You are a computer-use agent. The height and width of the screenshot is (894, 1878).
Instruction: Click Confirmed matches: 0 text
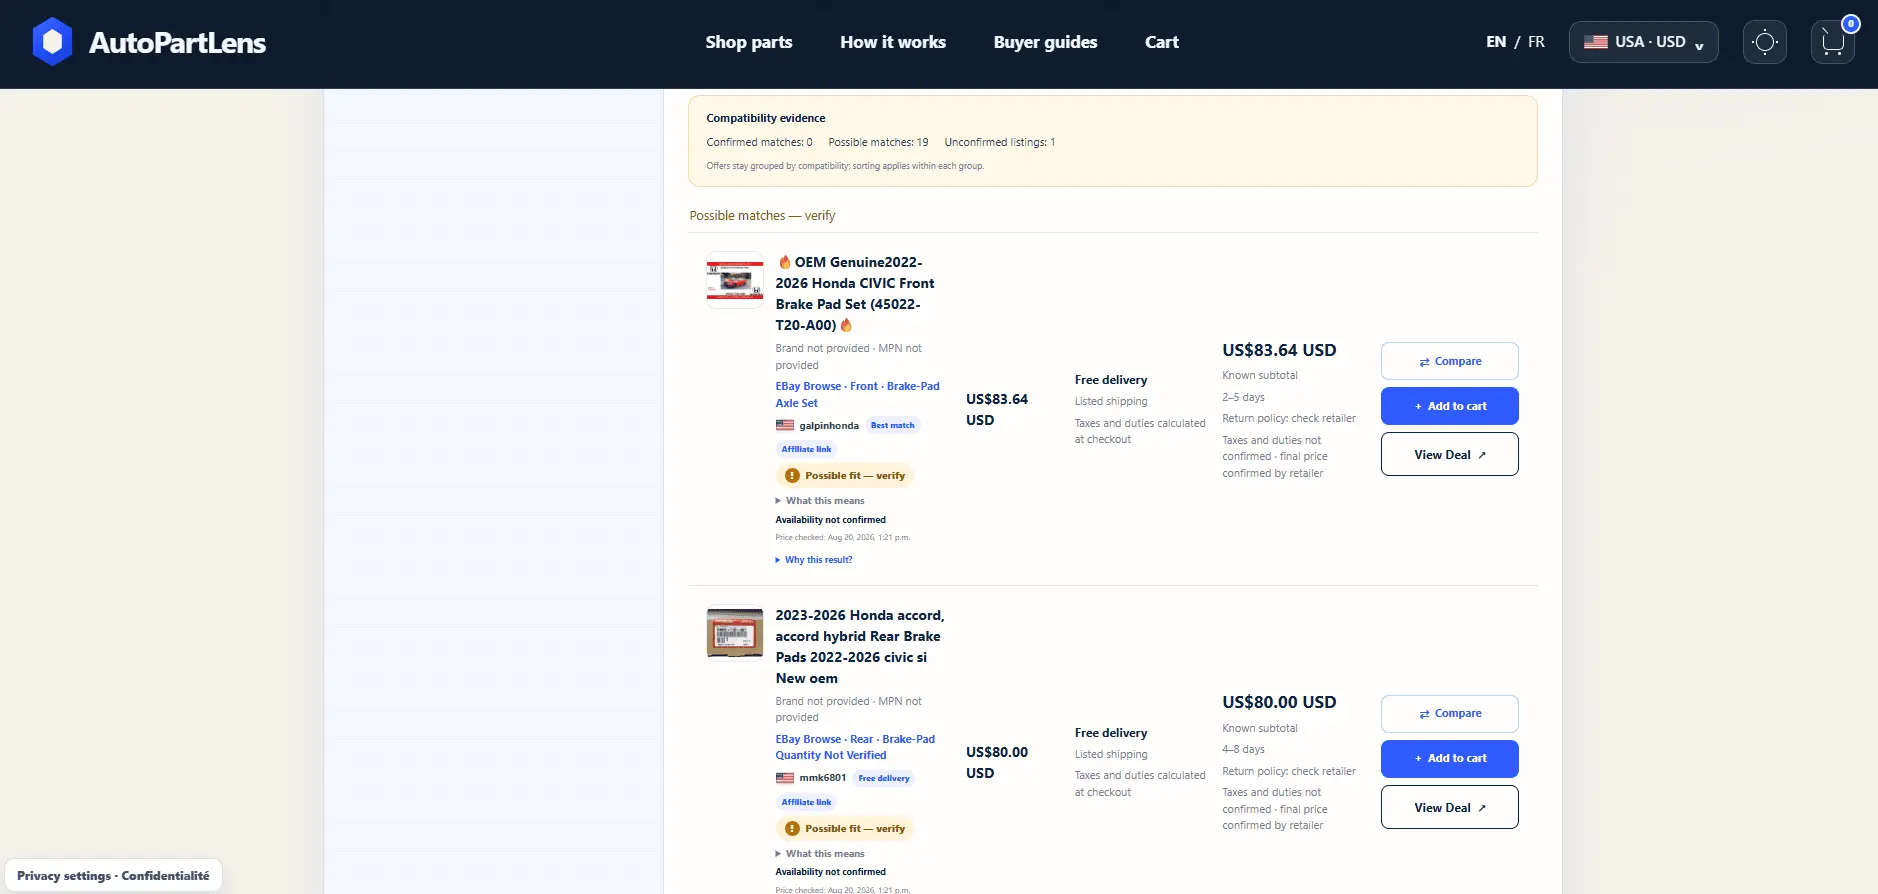click(759, 142)
